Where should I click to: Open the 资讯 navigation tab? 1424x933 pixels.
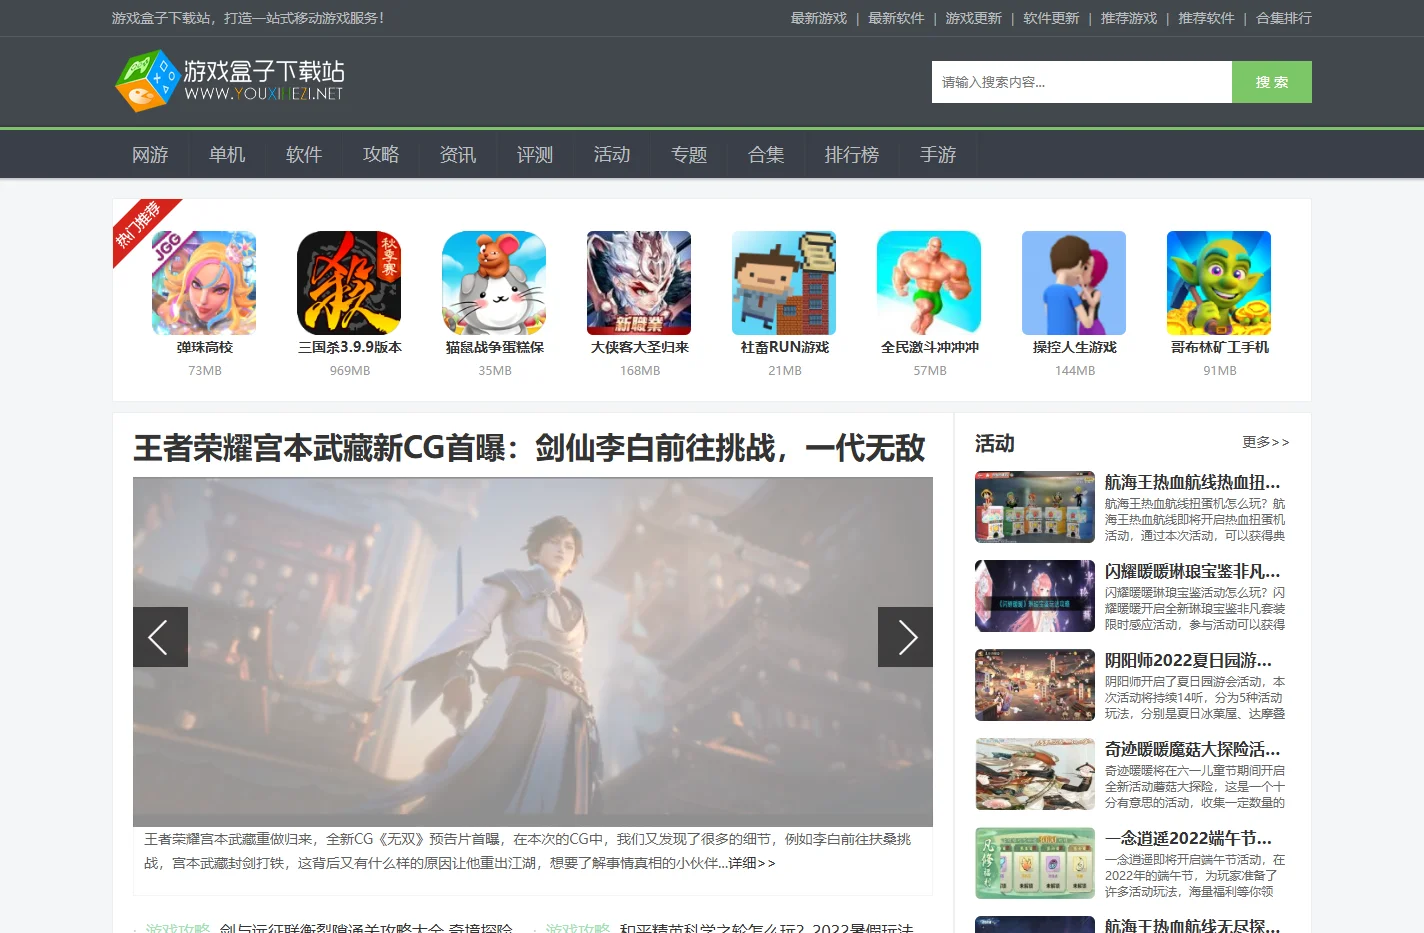(x=458, y=155)
